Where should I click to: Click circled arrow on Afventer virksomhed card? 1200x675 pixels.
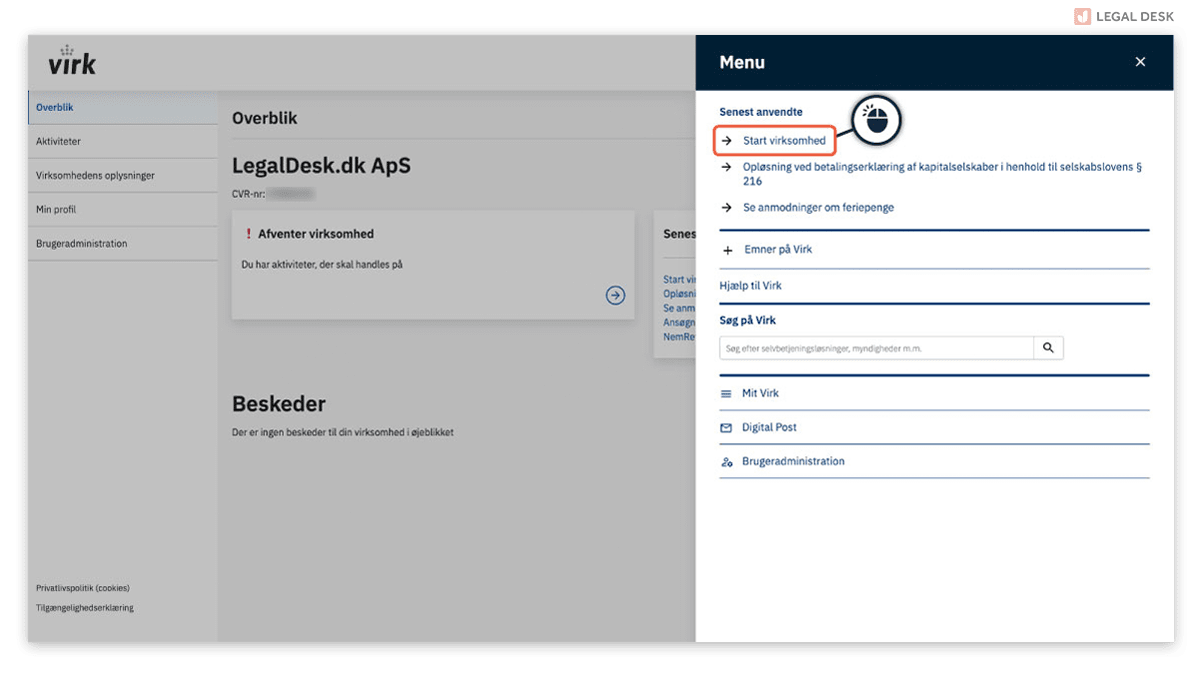coord(616,295)
